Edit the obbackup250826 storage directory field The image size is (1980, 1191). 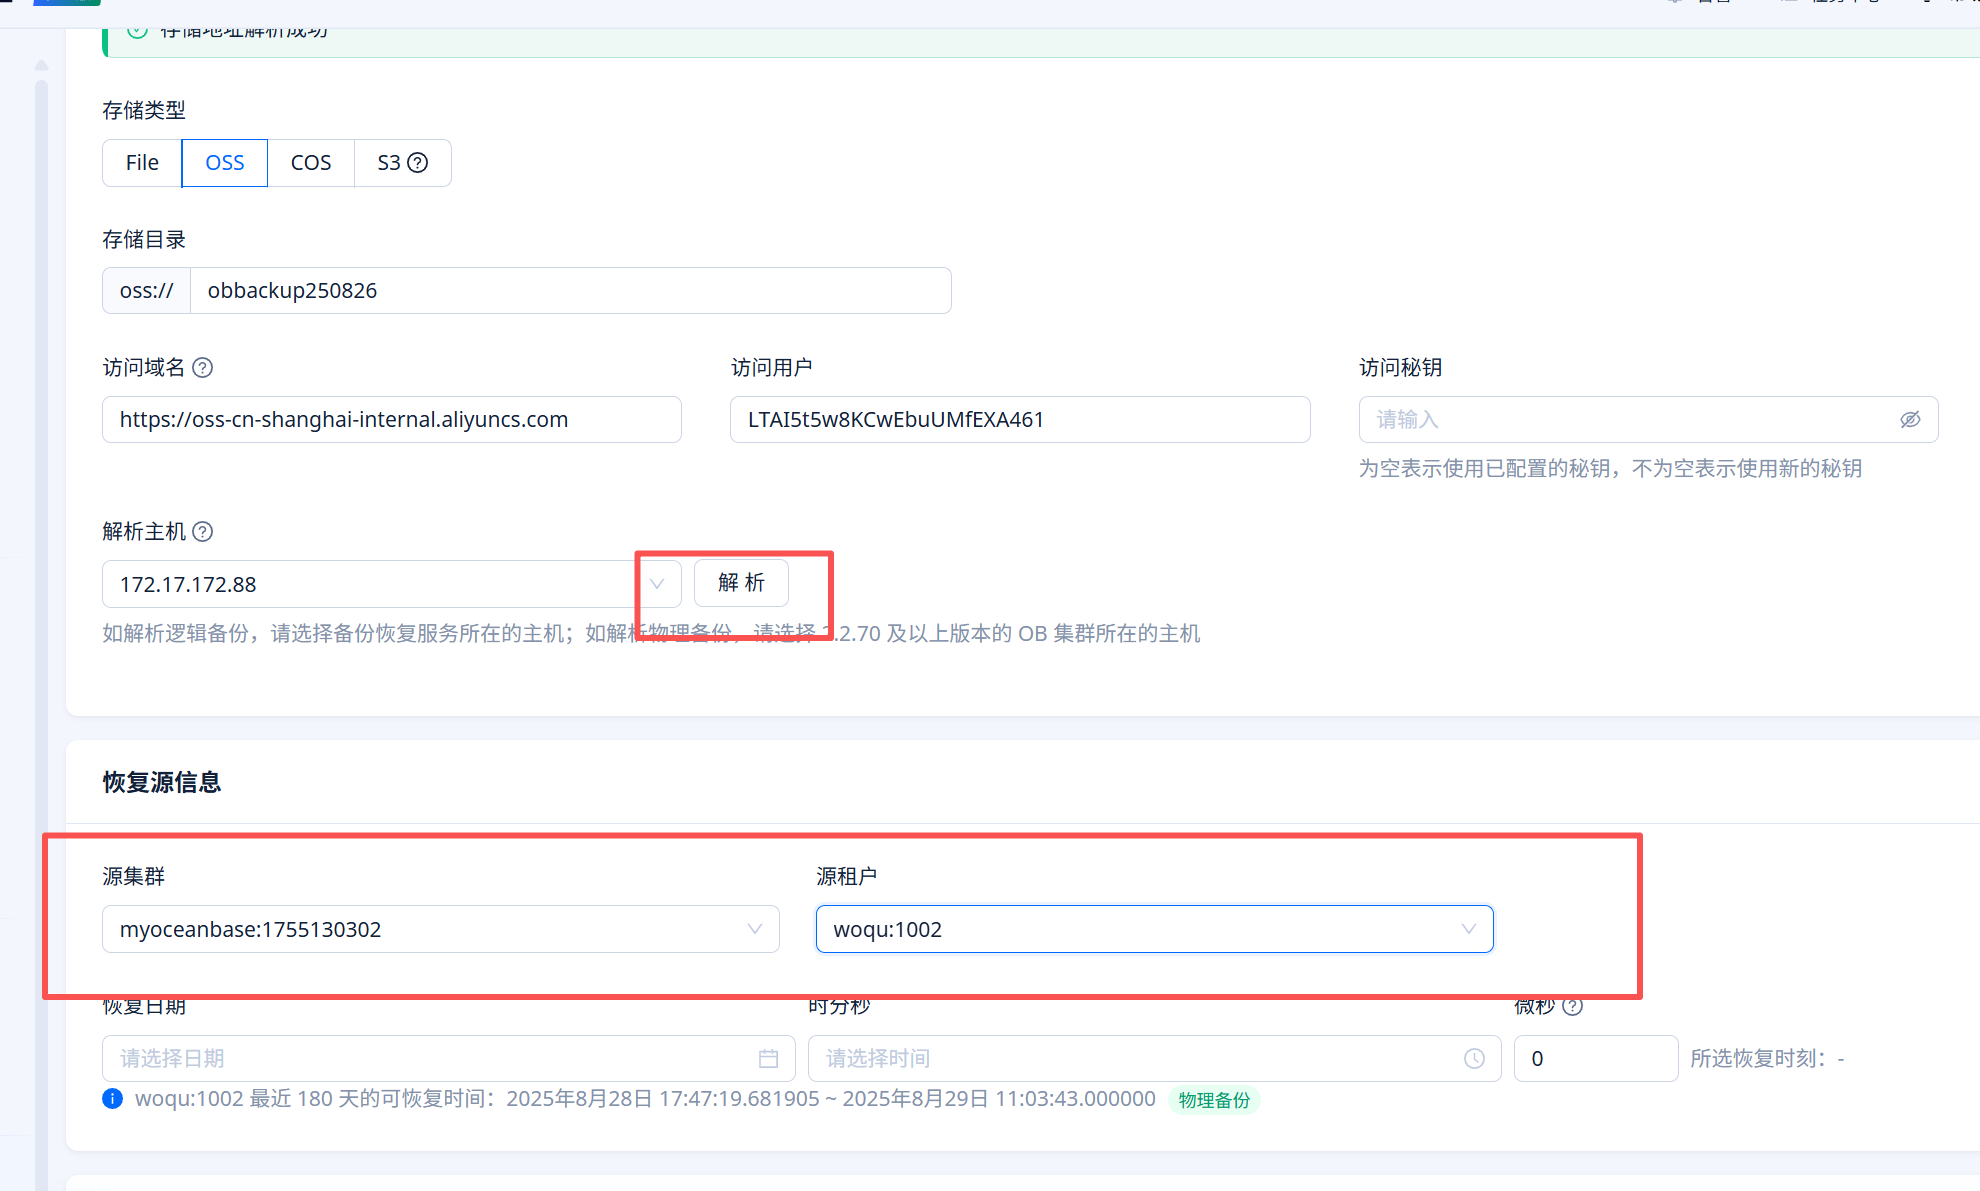570,291
